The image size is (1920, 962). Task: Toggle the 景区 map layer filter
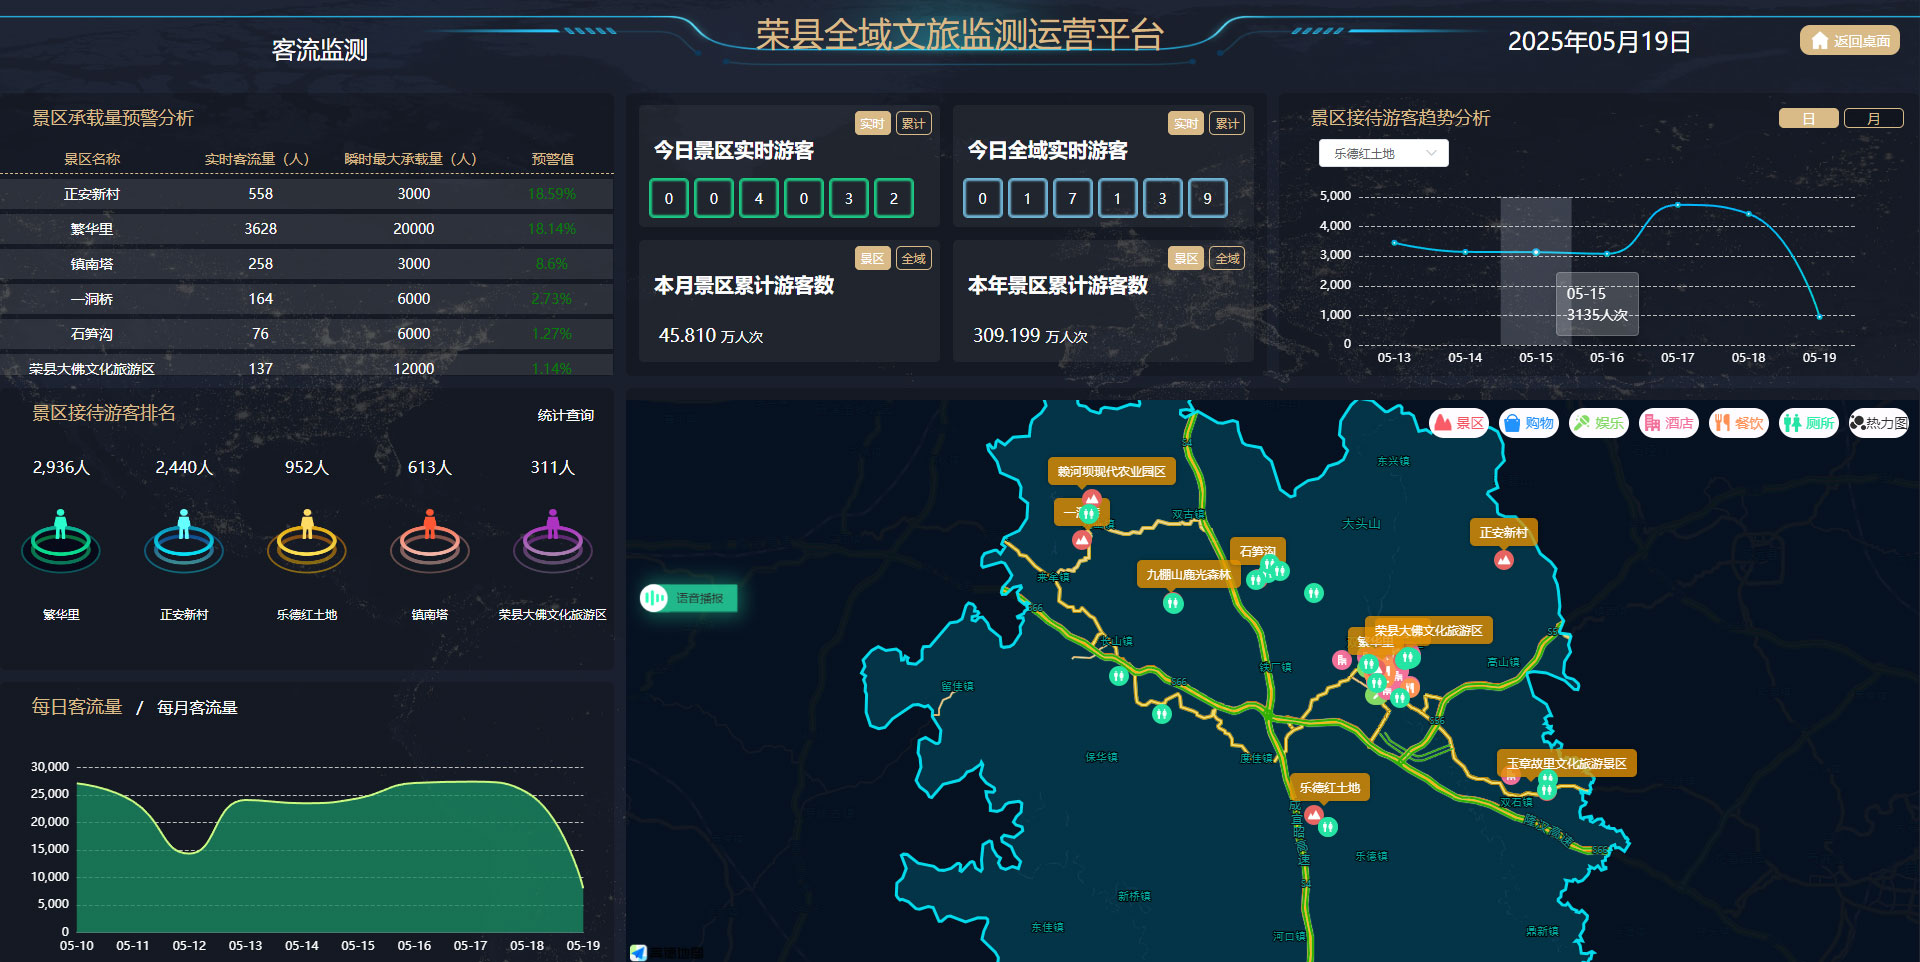coord(1458,423)
